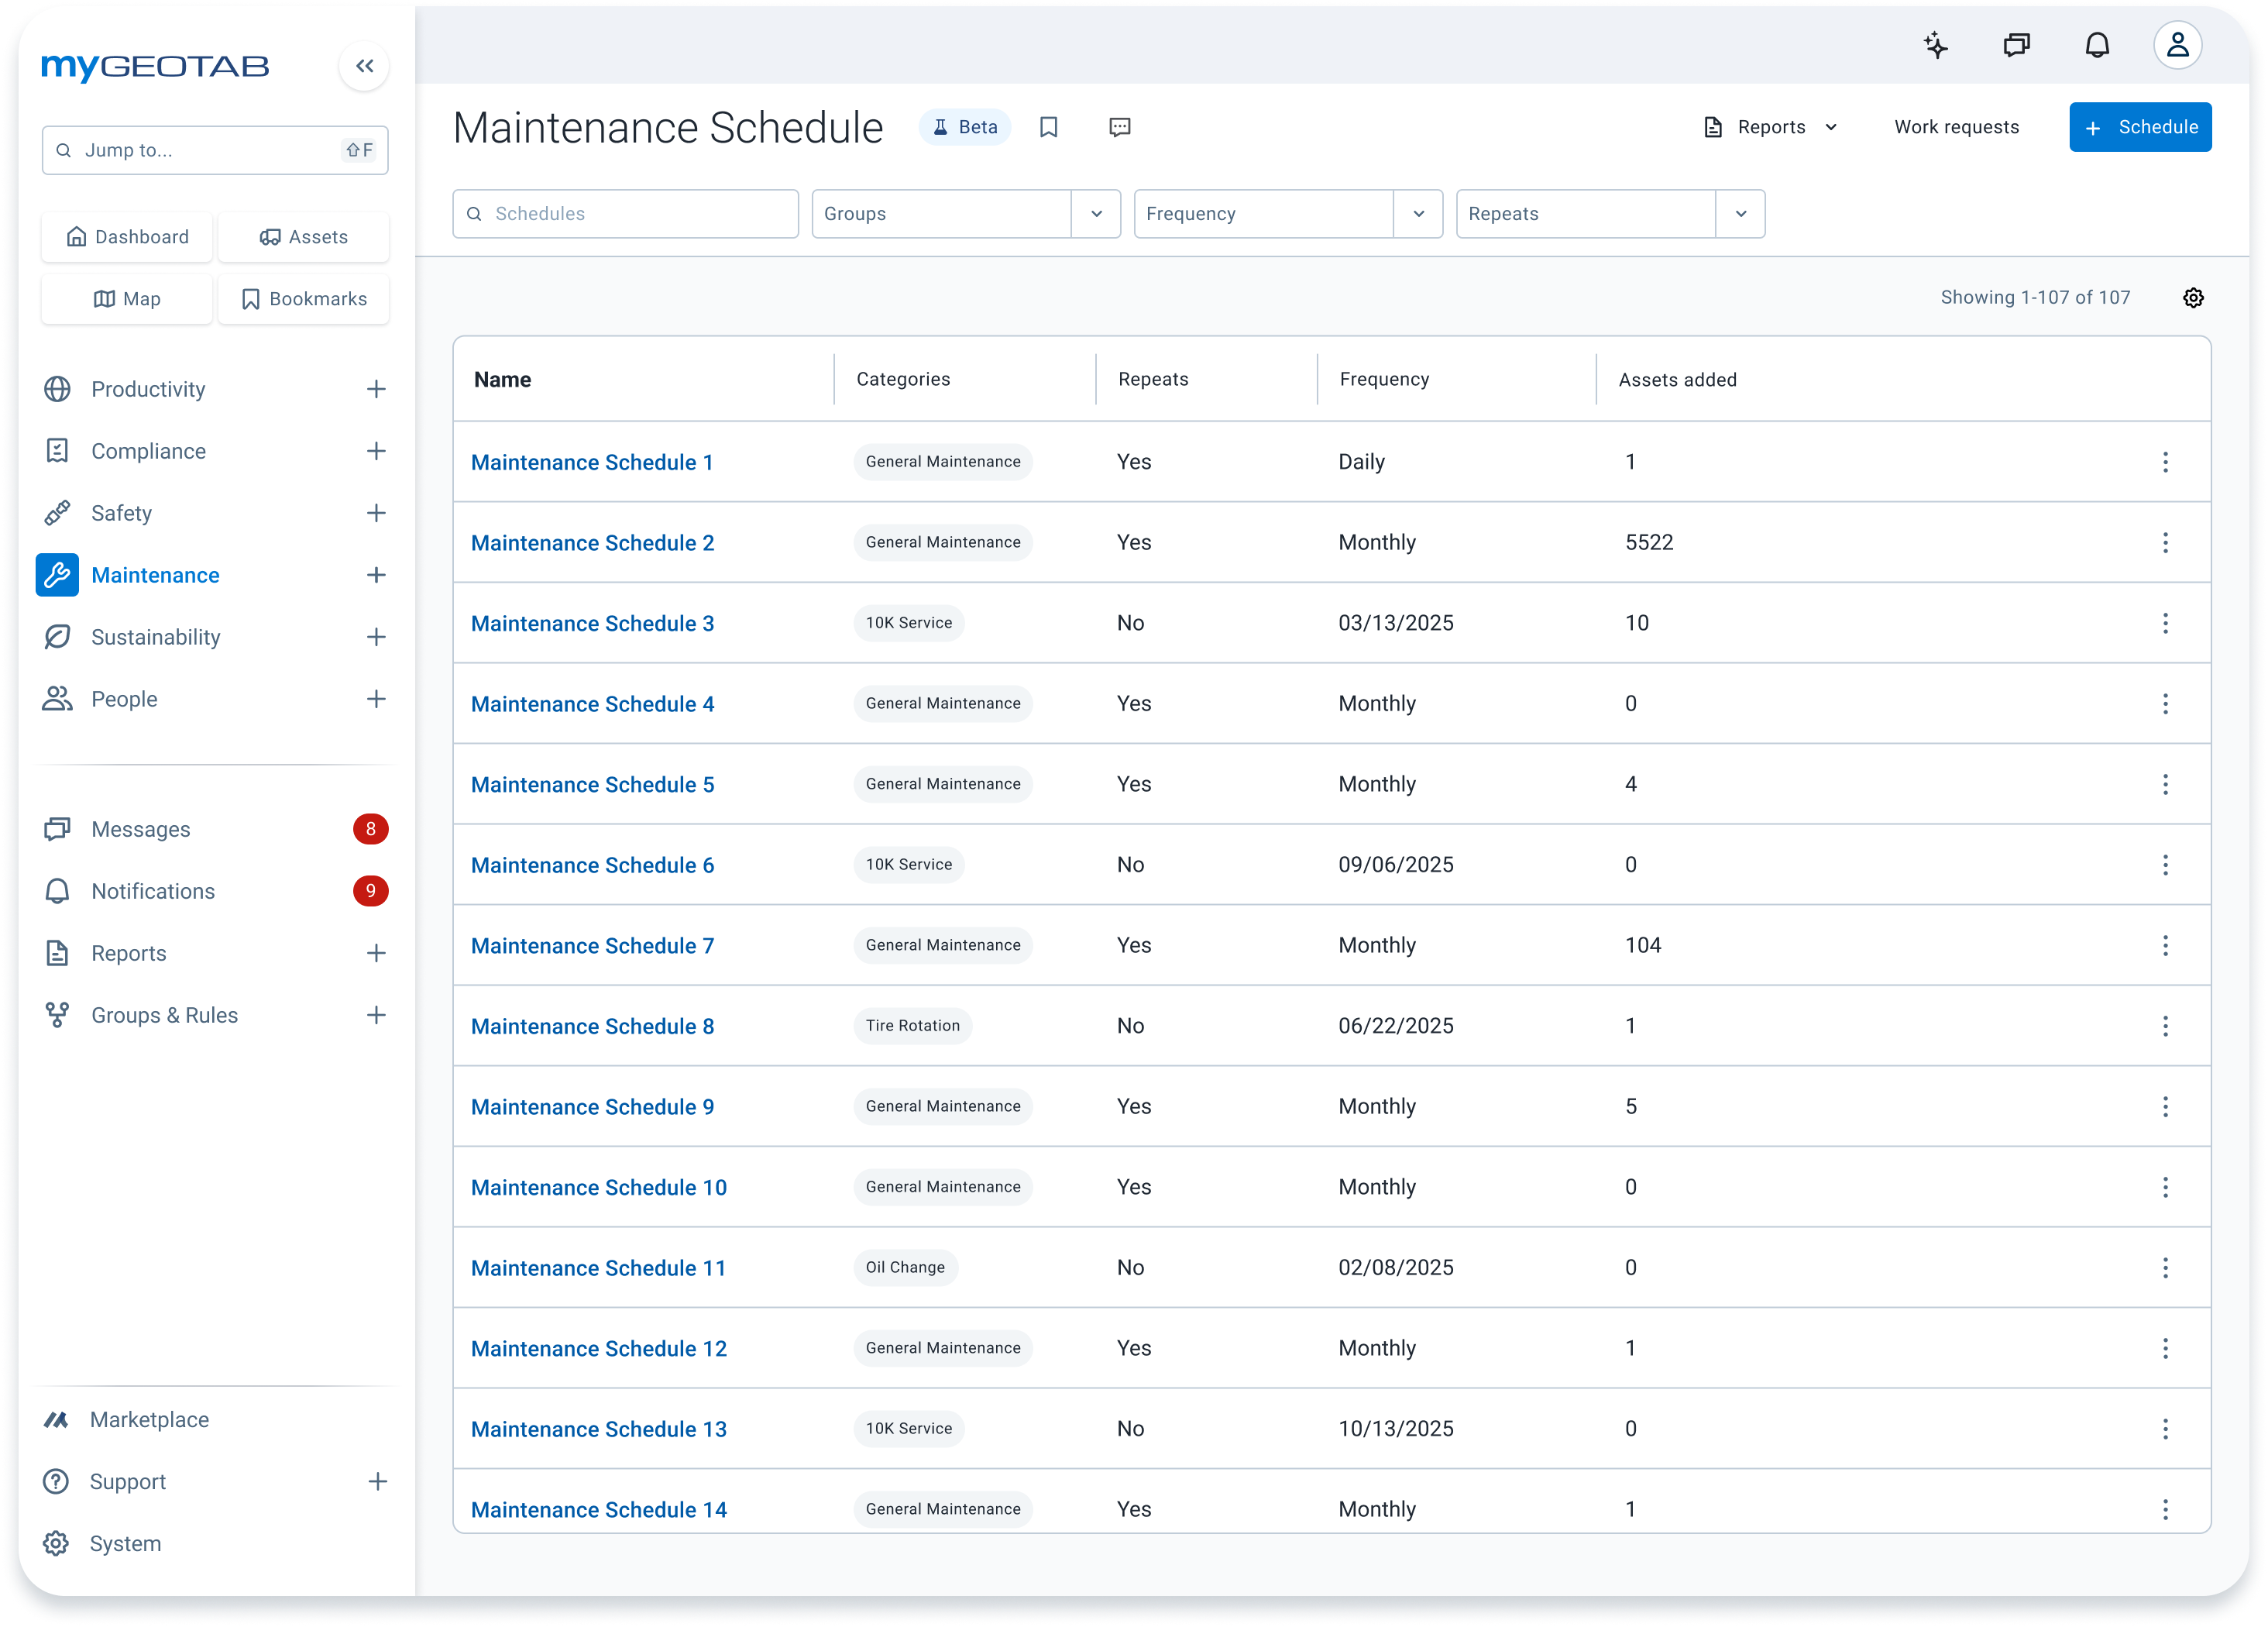Open Bookmarks

pos(304,299)
